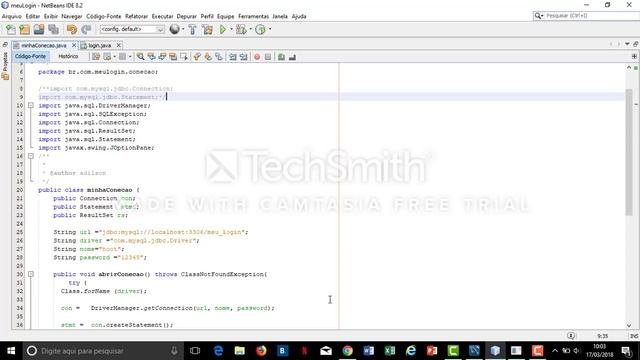This screenshot has width=640, height=360.
Task: Open the Ferramentas menu
Action: point(253,16)
